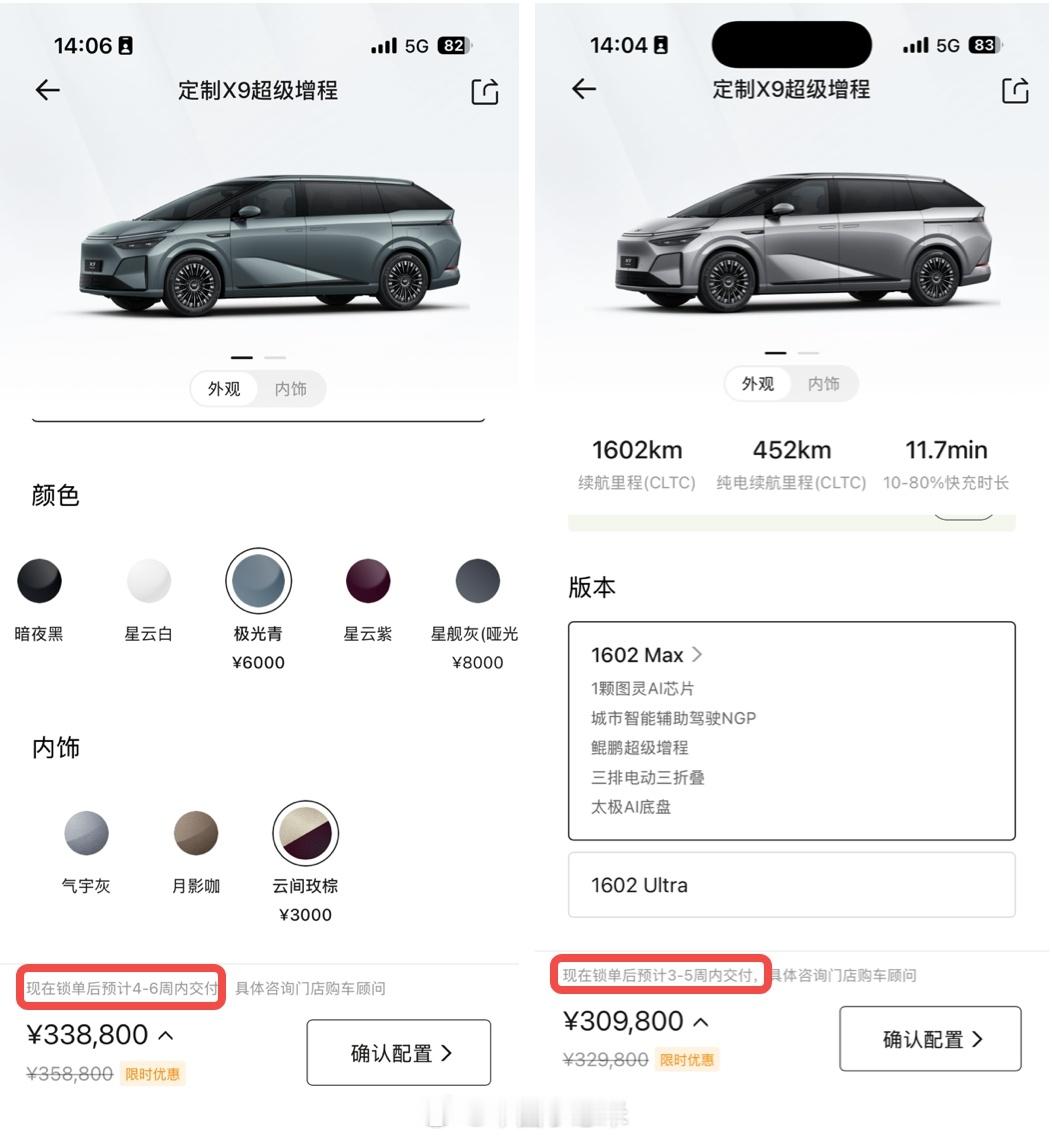
Task: Tap the share icon on left screen
Action: pos(485,91)
